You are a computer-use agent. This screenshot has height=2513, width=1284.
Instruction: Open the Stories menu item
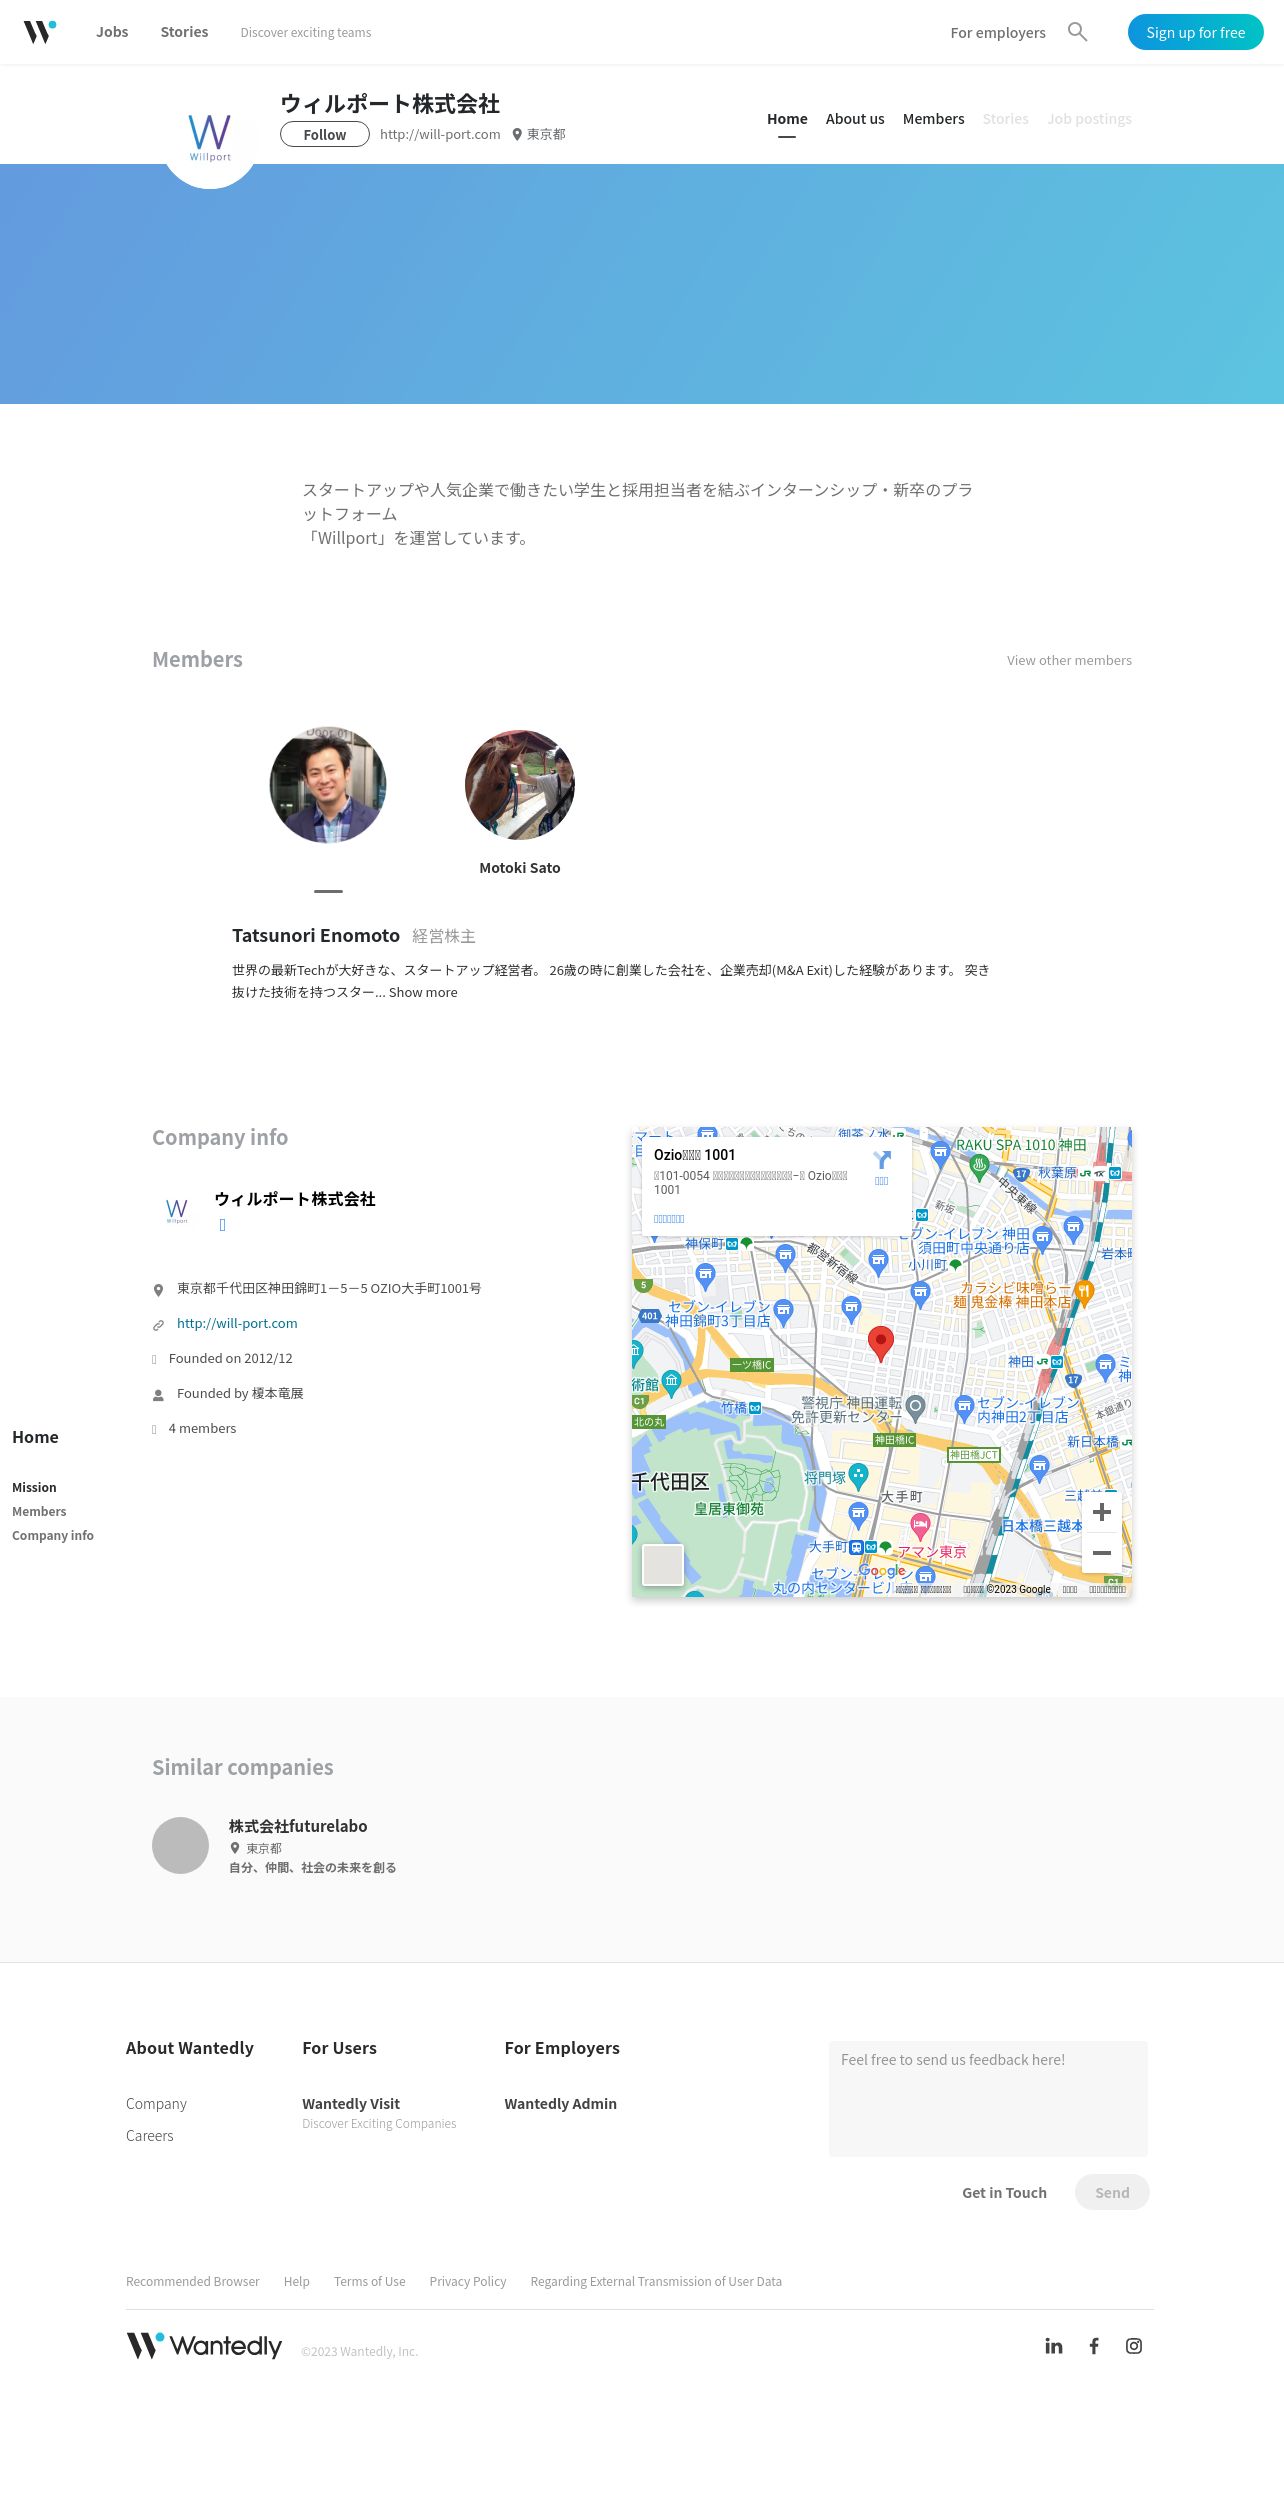tap(184, 32)
